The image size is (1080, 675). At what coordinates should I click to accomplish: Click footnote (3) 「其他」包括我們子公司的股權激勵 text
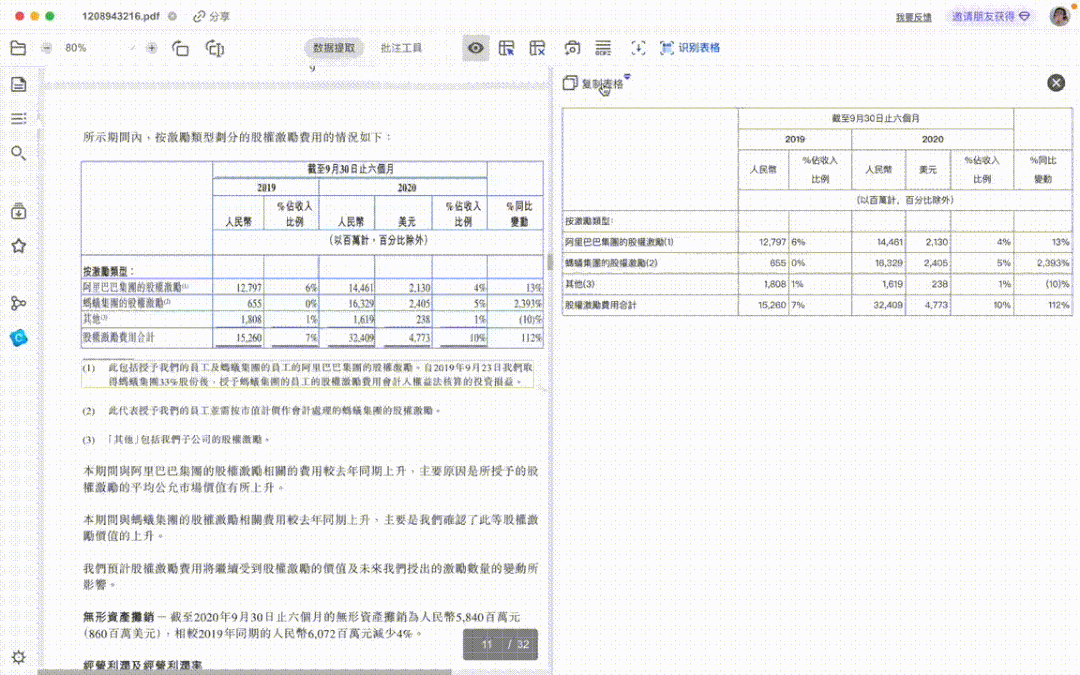tap(176, 439)
